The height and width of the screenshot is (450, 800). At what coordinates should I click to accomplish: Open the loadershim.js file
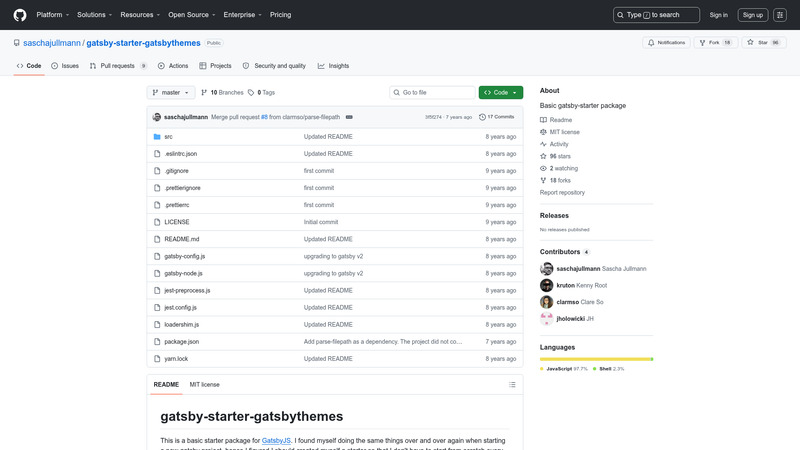tap(182, 324)
